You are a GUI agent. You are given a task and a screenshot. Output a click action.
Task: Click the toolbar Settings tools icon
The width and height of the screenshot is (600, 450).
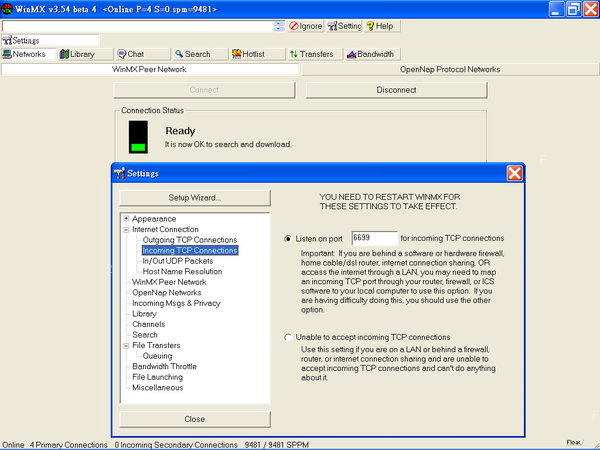(x=332, y=26)
